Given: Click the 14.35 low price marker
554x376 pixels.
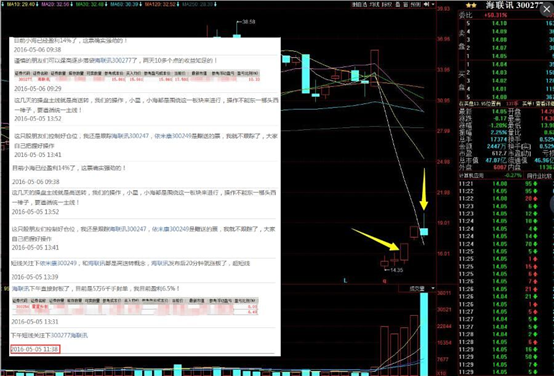Looking at the screenshot, I should point(396,270).
